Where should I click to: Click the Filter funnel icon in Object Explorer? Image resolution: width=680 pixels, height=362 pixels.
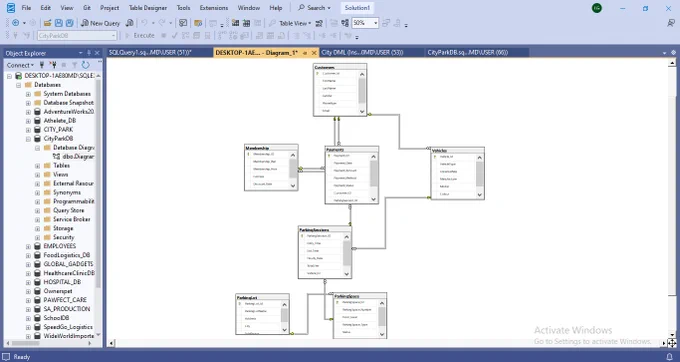tap(74, 65)
